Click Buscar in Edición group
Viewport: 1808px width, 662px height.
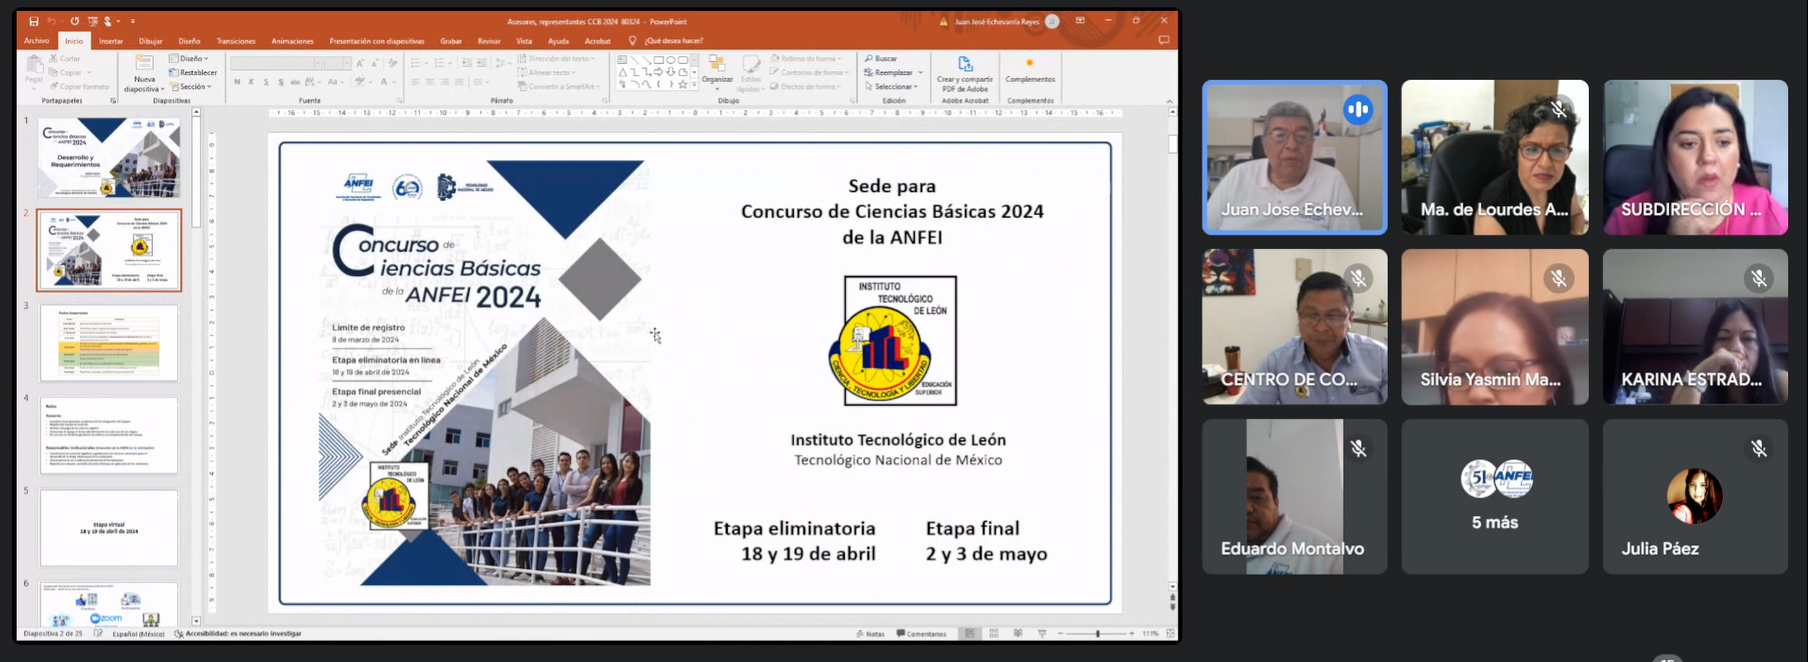click(881, 59)
